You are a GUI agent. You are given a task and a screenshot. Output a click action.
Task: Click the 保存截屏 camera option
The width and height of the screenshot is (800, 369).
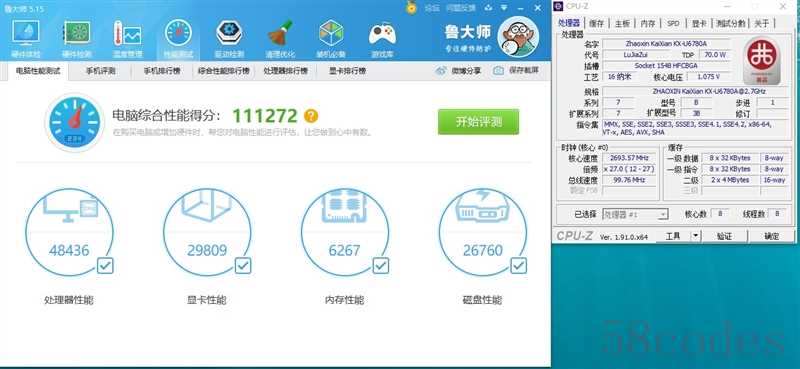coord(516,71)
